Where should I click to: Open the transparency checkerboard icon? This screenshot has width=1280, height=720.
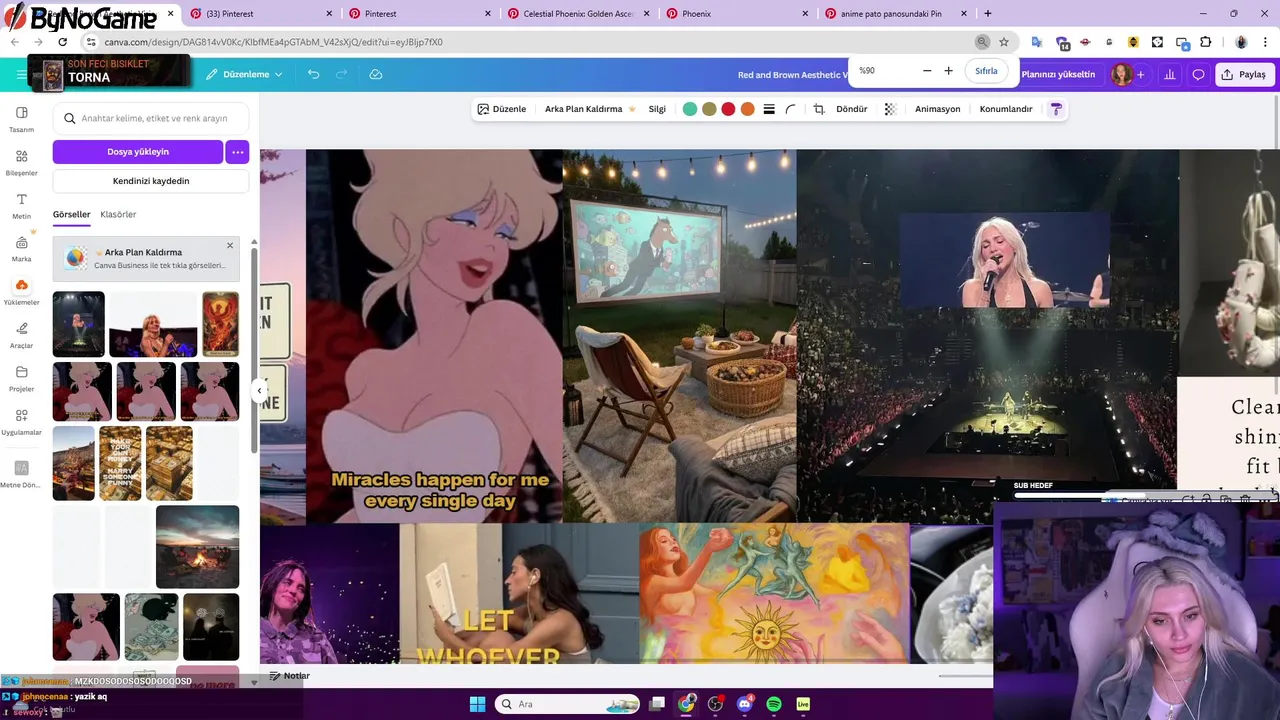(x=890, y=109)
